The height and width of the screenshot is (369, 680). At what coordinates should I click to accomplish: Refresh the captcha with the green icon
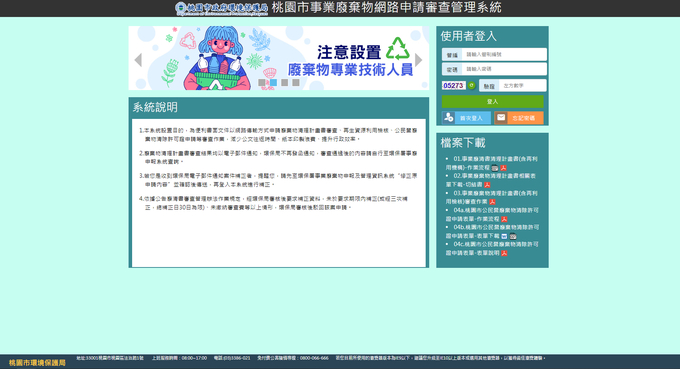(471, 85)
